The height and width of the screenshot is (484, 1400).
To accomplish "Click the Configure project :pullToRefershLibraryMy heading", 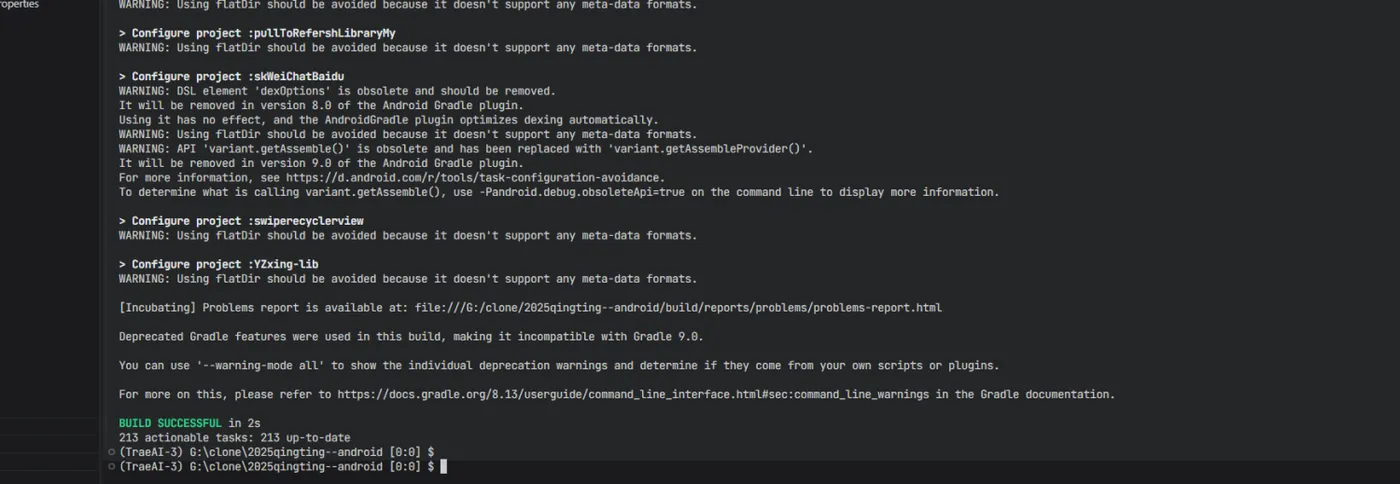I will pyautogui.click(x=257, y=33).
